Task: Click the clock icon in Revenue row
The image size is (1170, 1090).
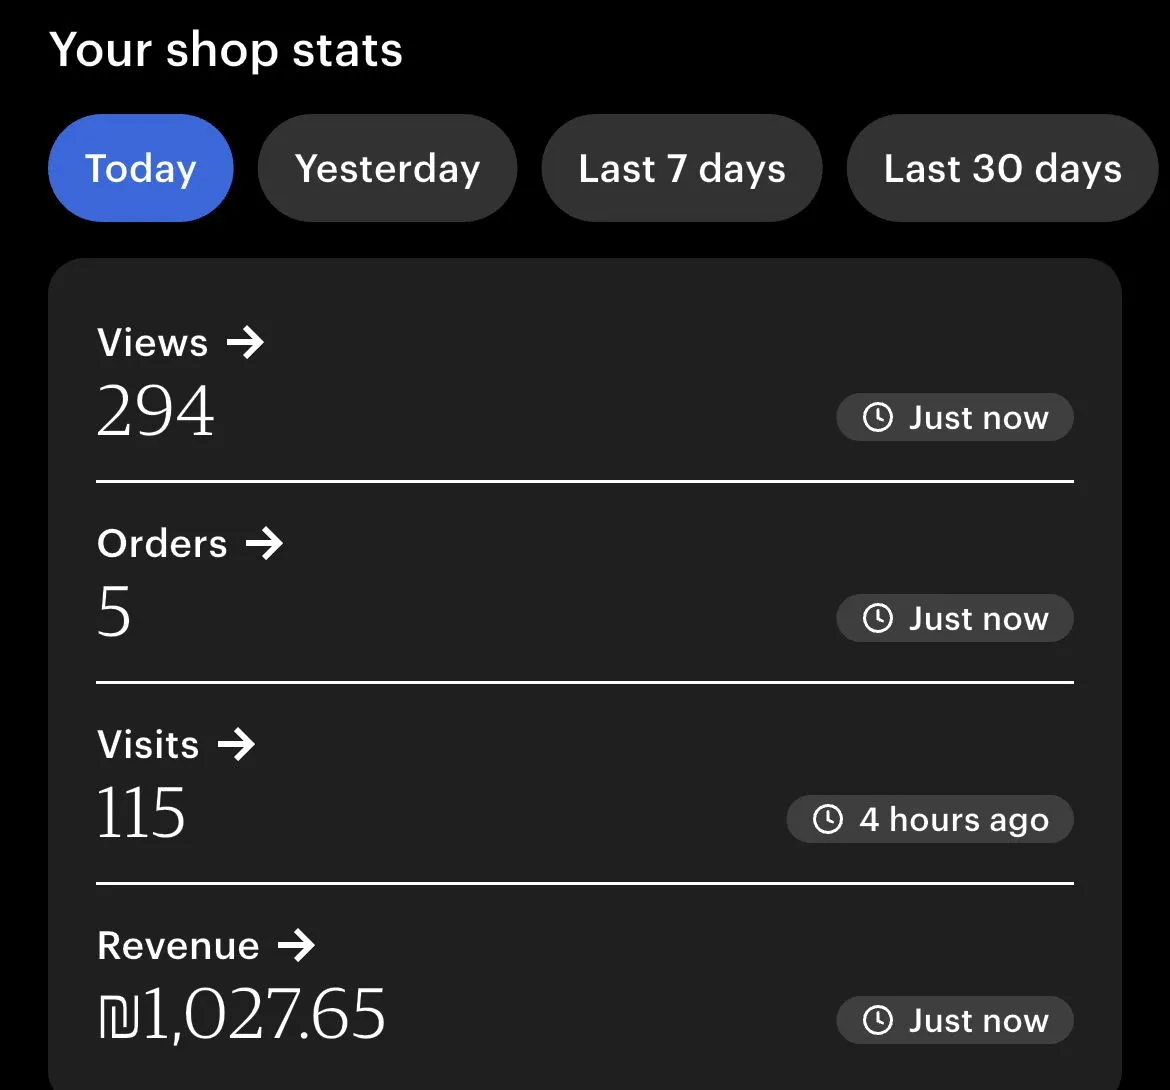Action: pyautogui.click(x=877, y=1021)
